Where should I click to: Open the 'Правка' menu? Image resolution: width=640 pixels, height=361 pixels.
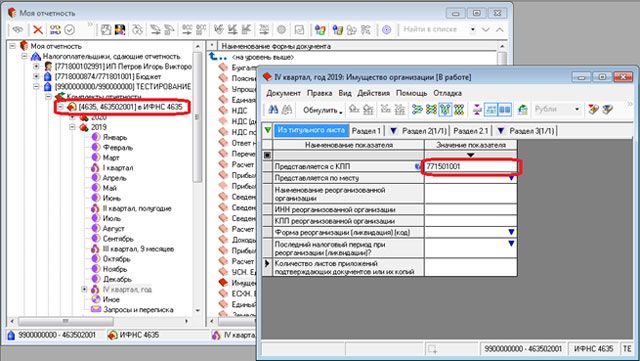click(320, 93)
